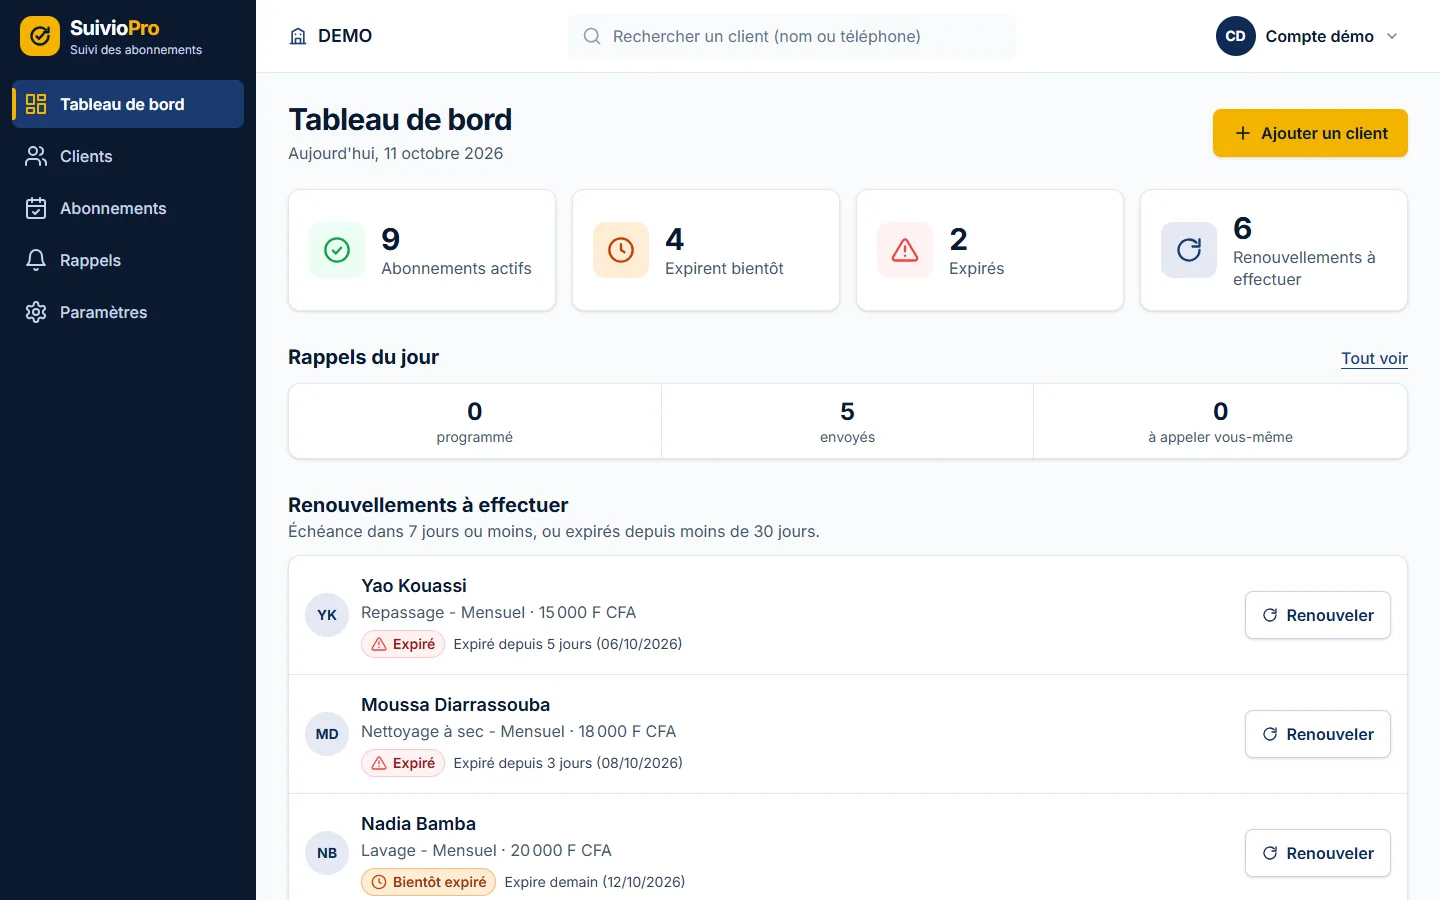Renew Yao Kouassi's subscription with Renouveler
Image resolution: width=1440 pixels, height=900 pixels.
click(1317, 615)
